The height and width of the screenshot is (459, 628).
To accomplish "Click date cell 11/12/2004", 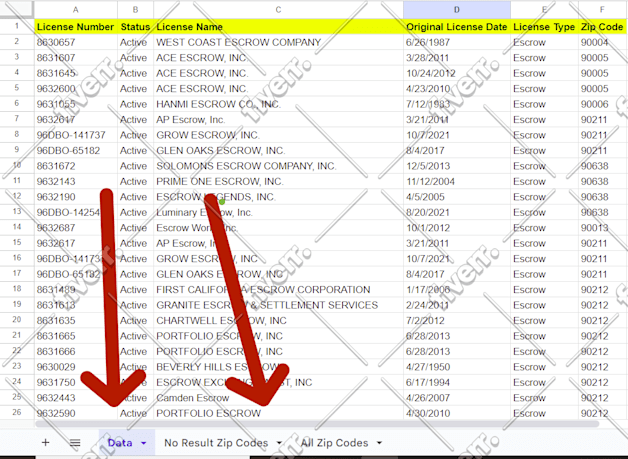I will tap(457, 181).
